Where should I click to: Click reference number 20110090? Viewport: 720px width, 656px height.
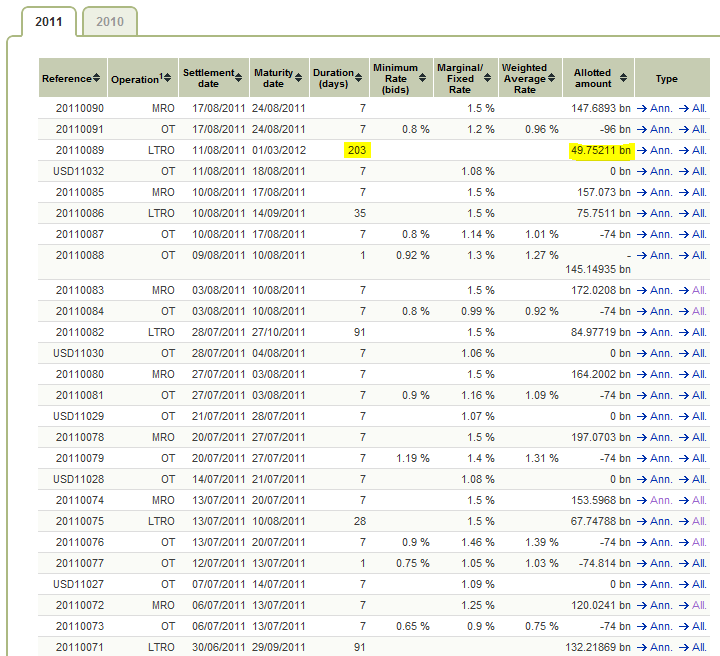(x=80, y=108)
